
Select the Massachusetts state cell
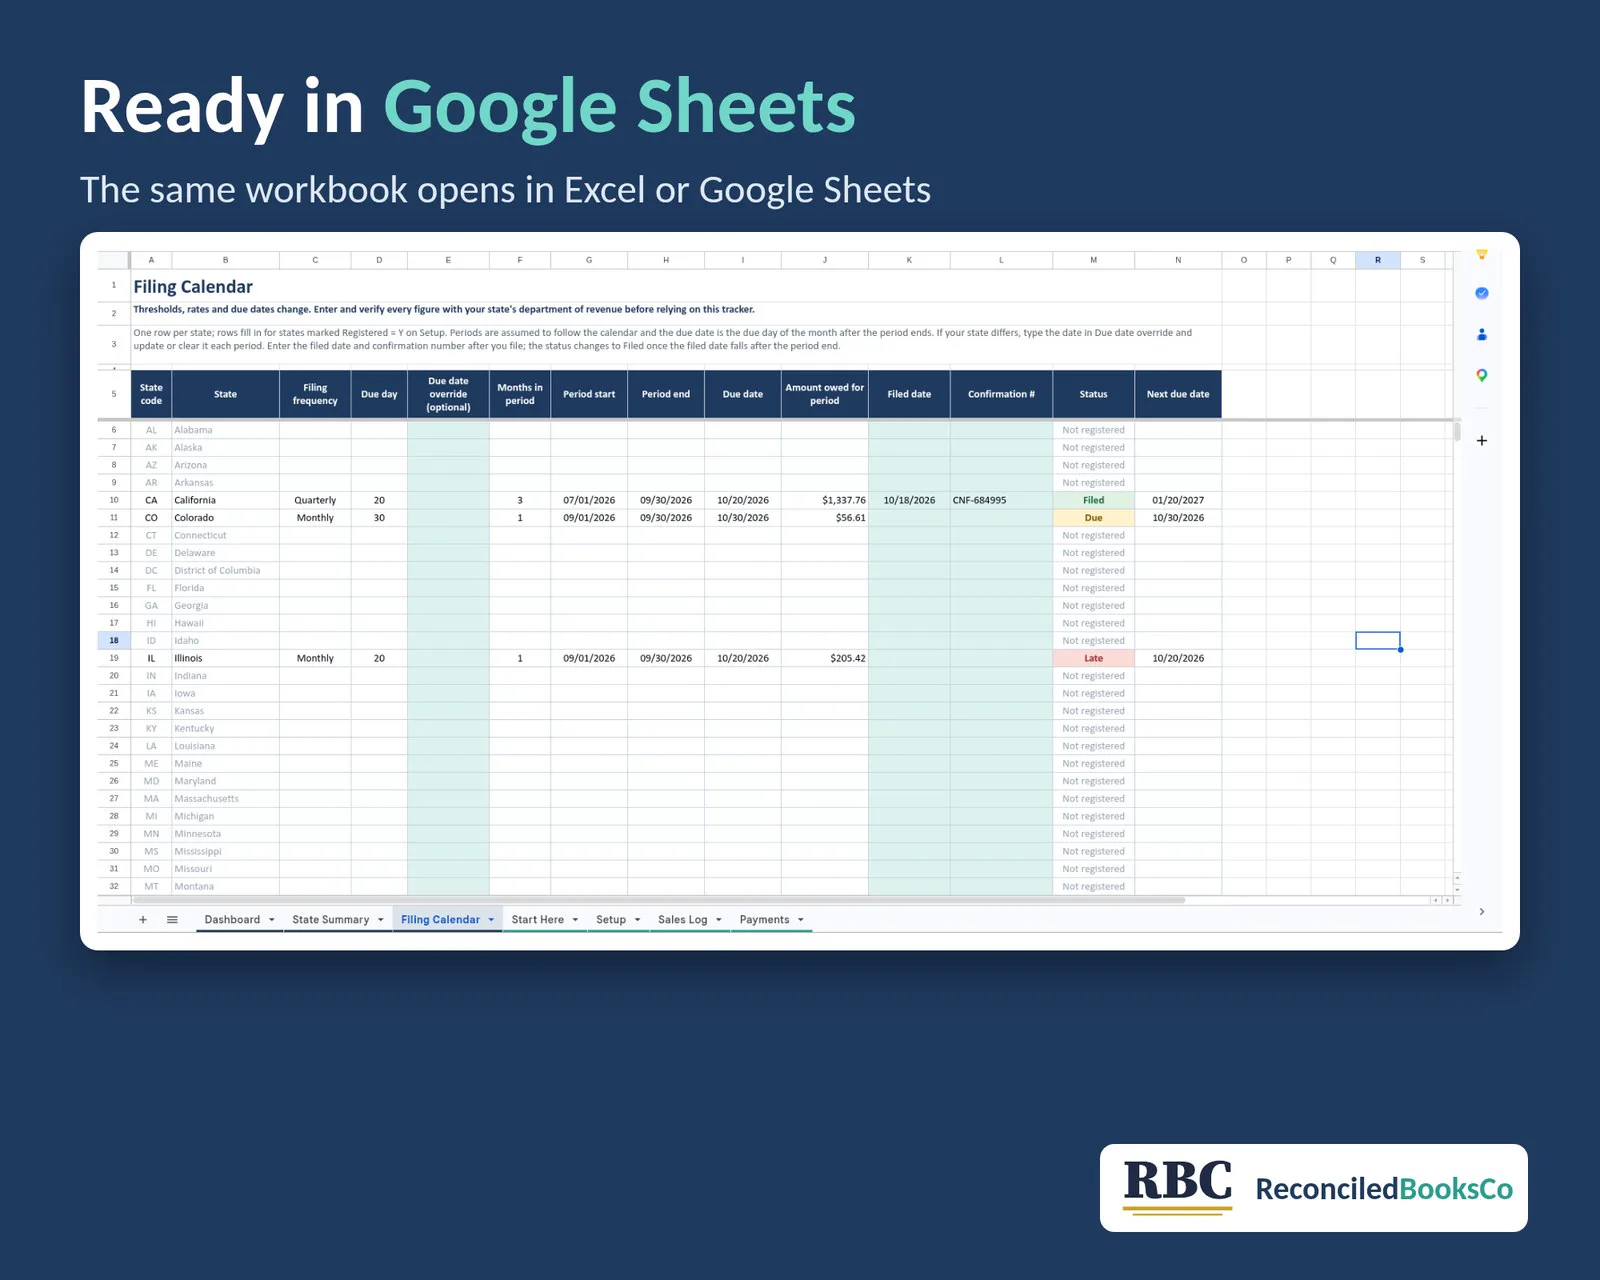(x=225, y=798)
